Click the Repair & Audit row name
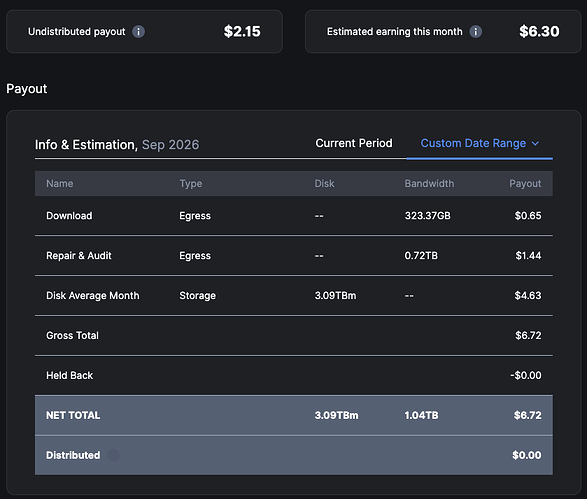587x499 pixels. [79, 256]
